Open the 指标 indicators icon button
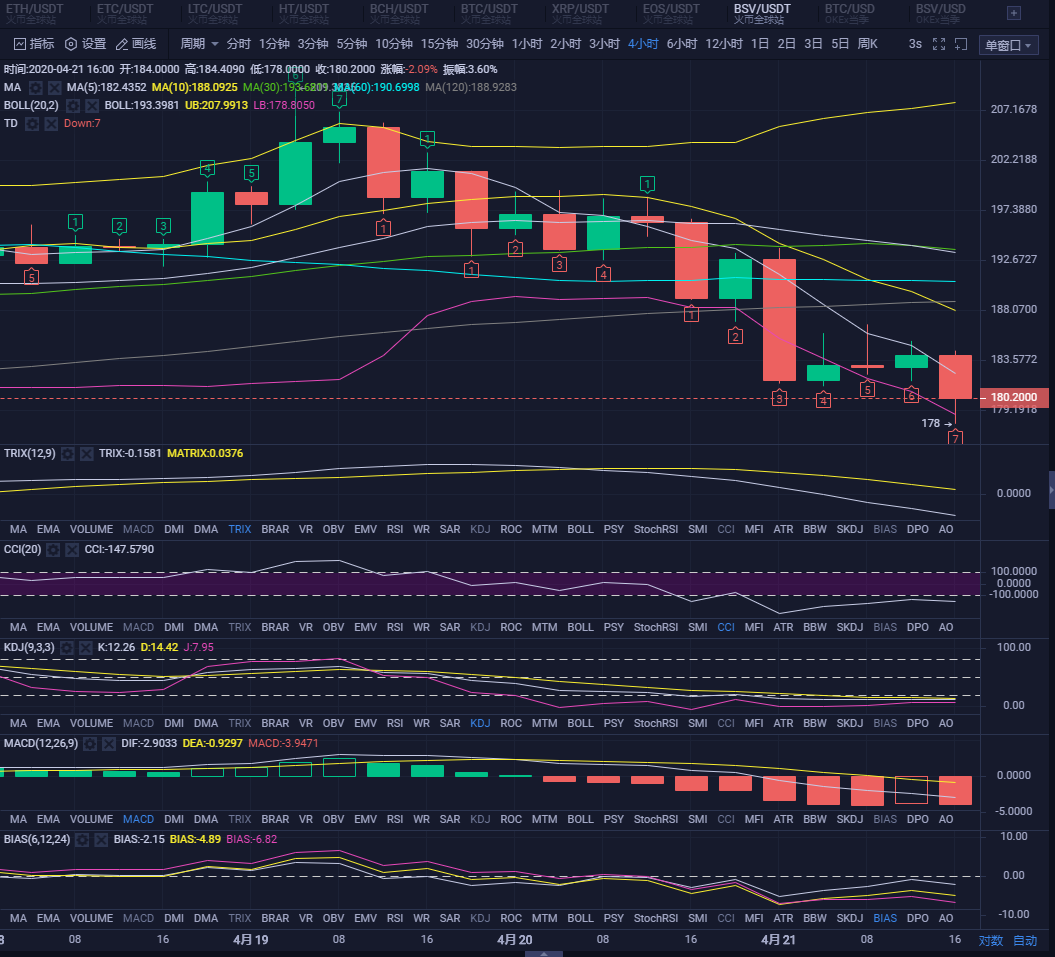 tap(34, 44)
